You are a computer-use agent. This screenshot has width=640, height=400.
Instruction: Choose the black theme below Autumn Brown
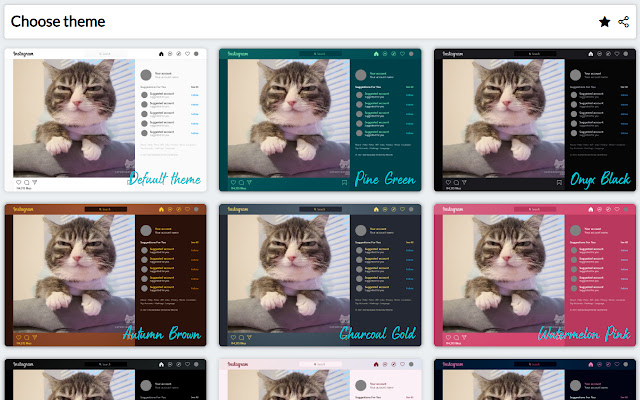(x=106, y=380)
